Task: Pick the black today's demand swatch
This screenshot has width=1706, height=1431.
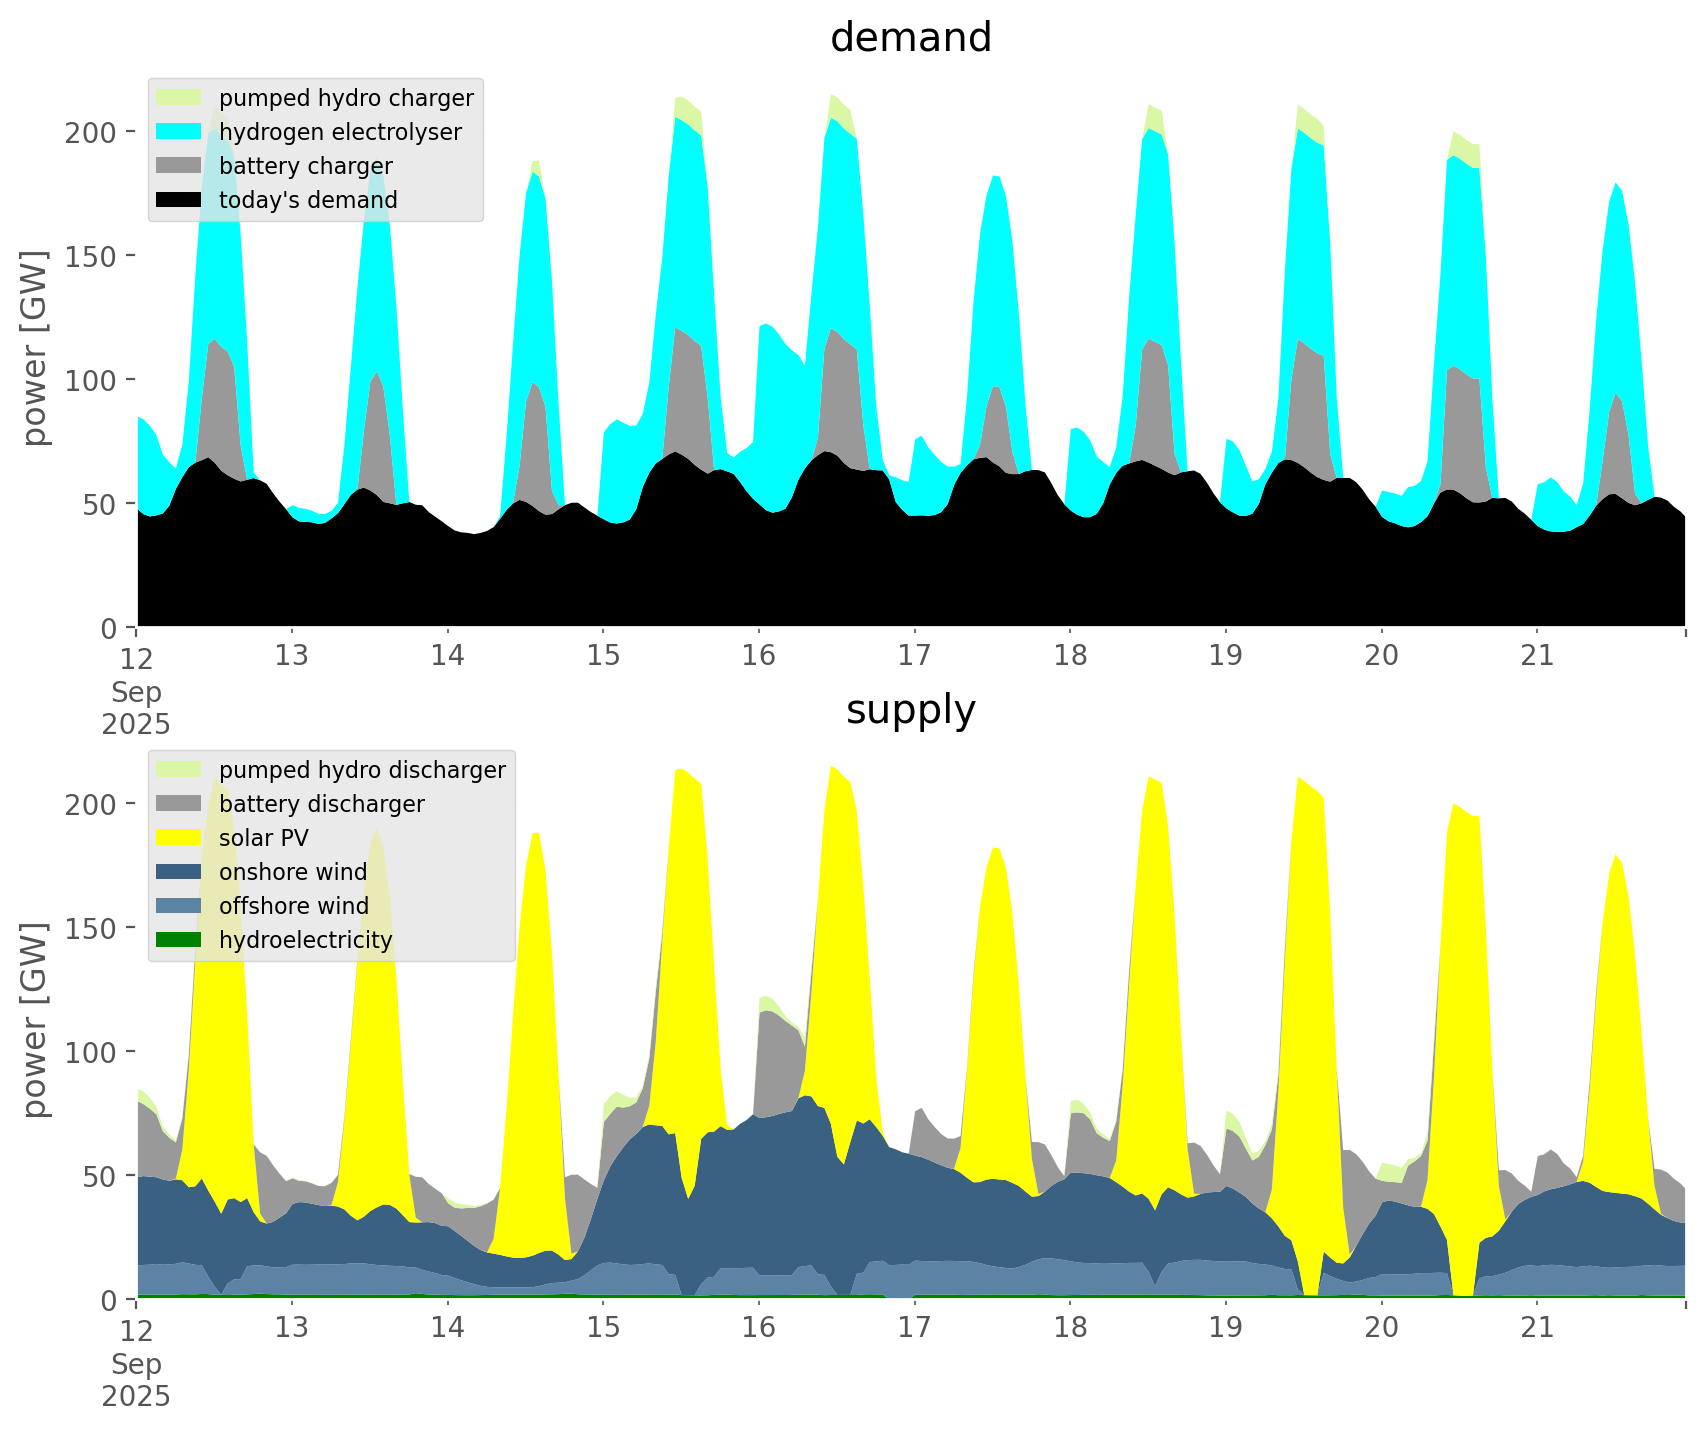Action: (x=179, y=200)
